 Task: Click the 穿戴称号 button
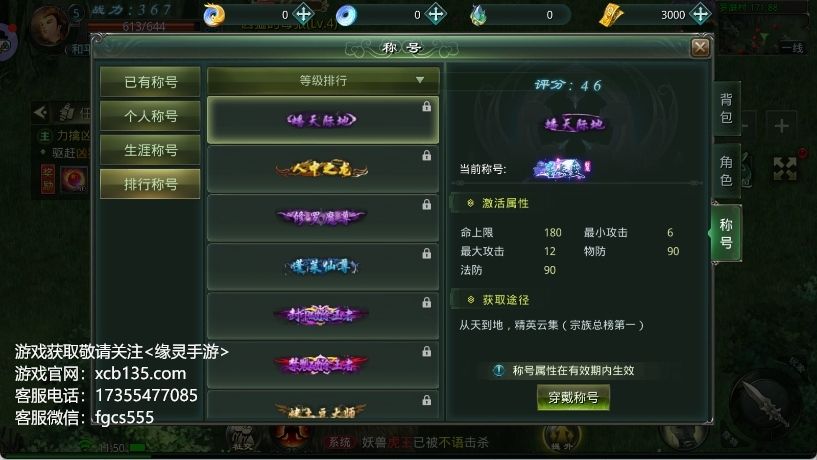point(573,397)
